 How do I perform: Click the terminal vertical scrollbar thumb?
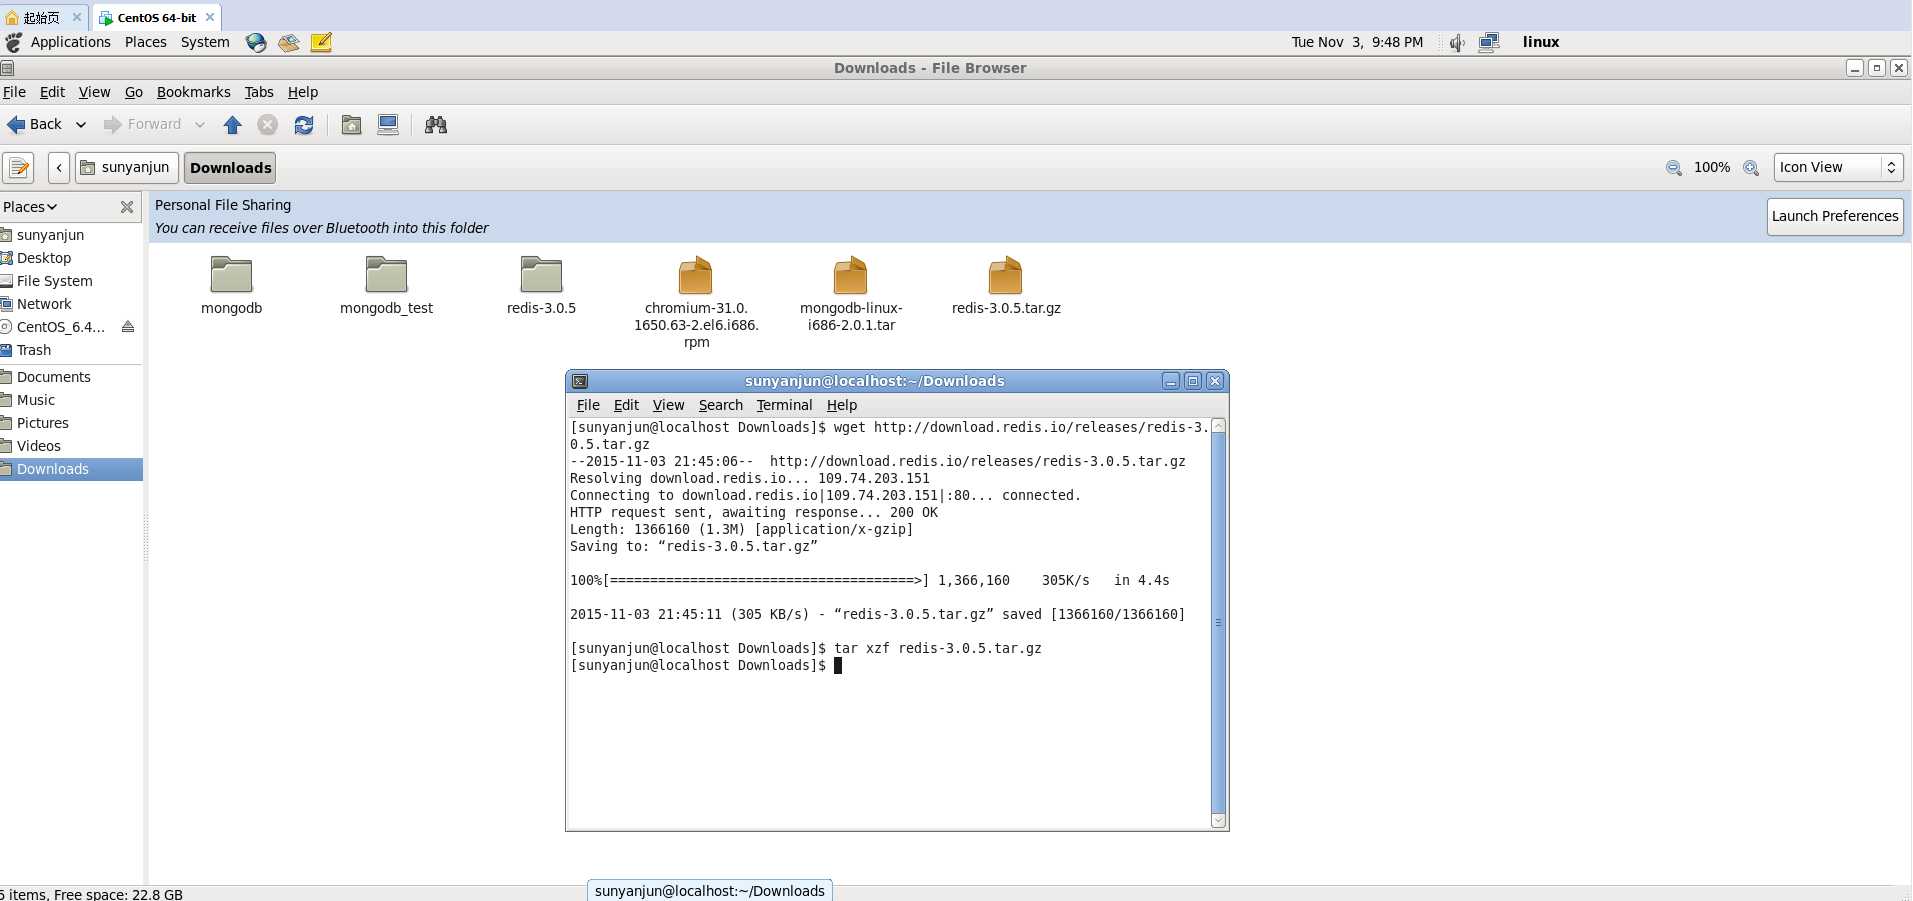[x=1218, y=623]
